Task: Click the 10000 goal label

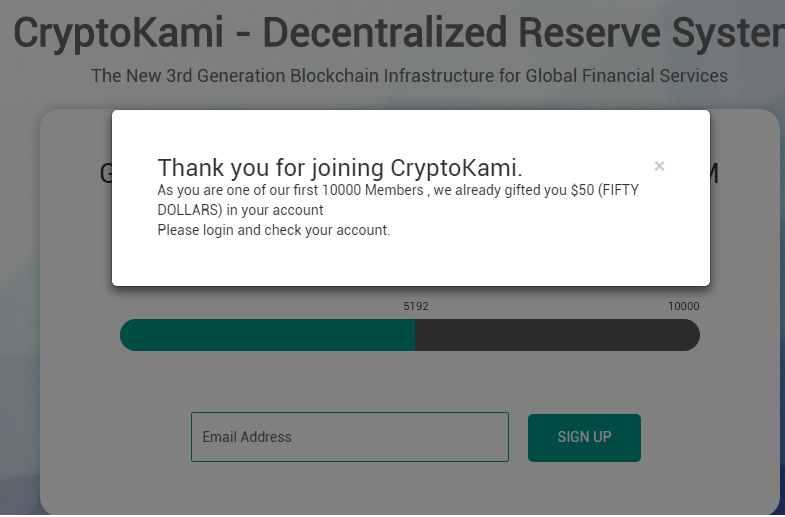Action: 684,307
